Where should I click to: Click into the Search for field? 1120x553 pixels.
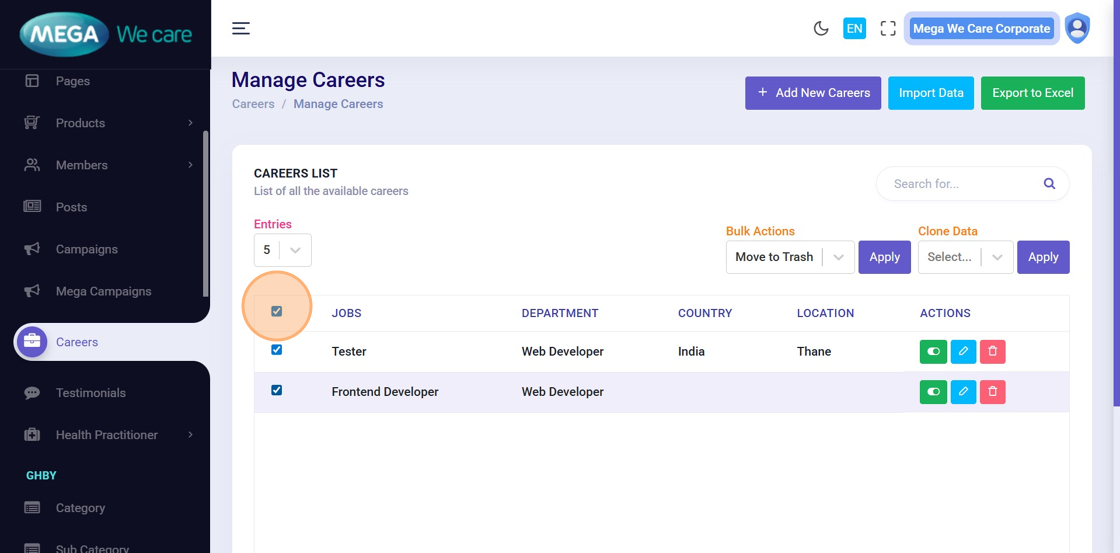pos(960,184)
